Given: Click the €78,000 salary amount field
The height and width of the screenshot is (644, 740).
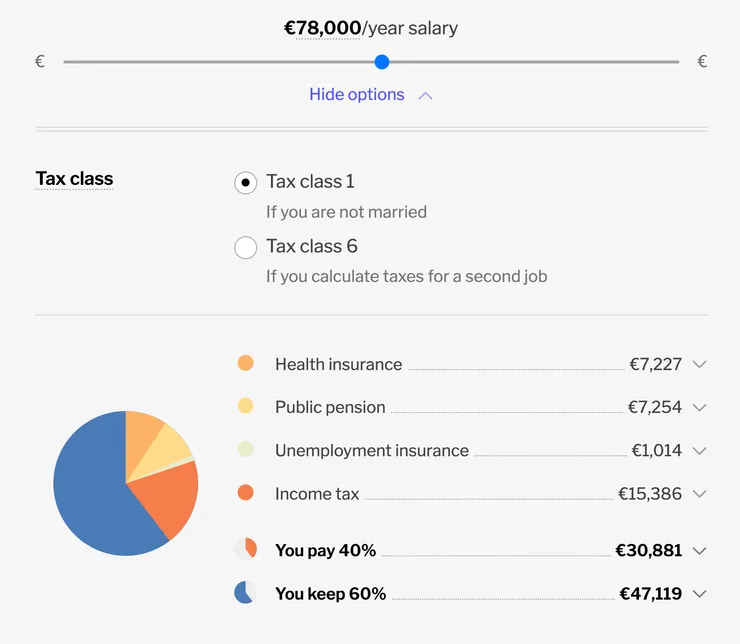Looking at the screenshot, I should [x=322, y=28].
